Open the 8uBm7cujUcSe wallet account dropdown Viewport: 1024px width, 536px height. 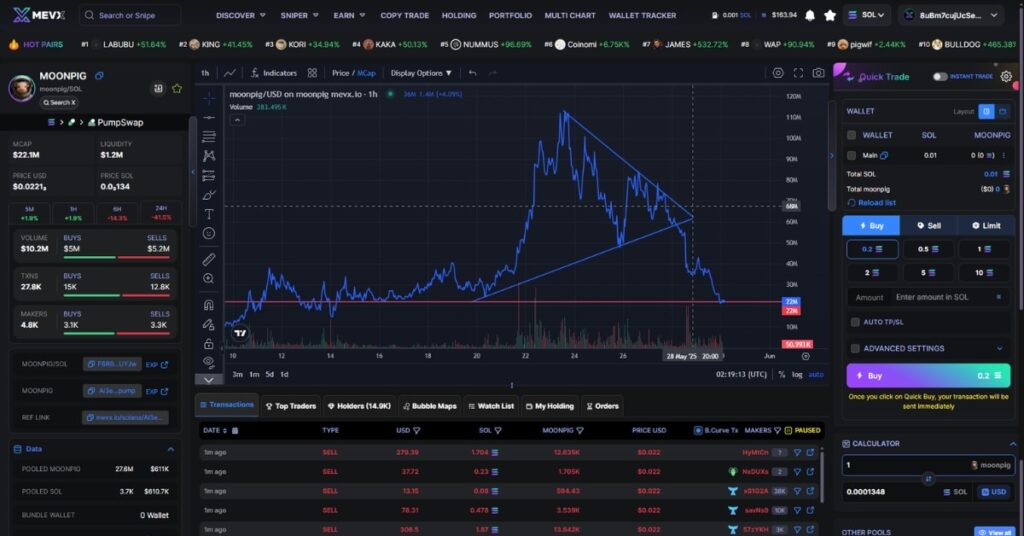951,15
